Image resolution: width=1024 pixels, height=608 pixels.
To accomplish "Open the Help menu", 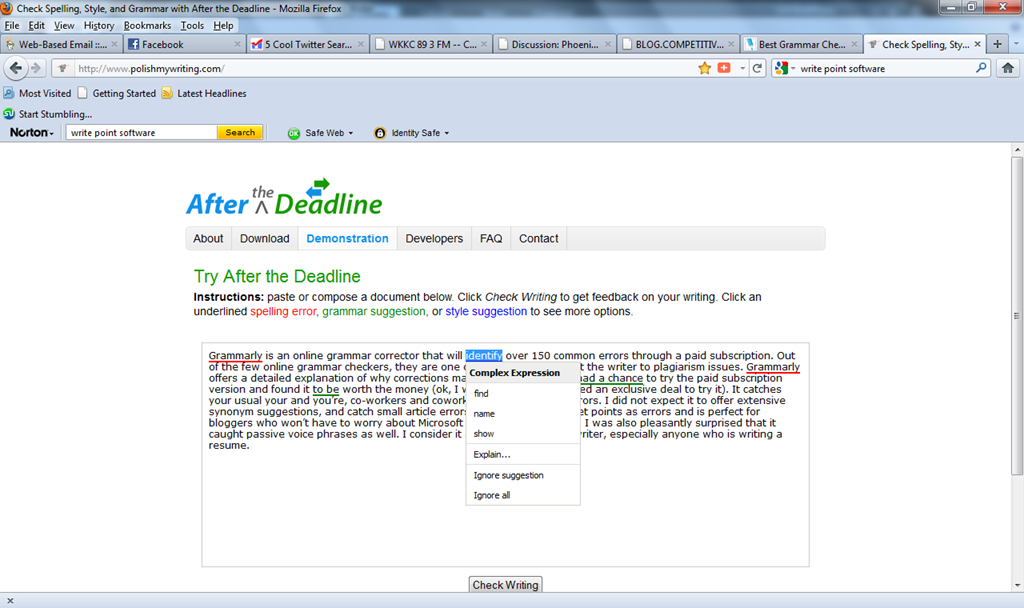I will click(x=223, y=25).
